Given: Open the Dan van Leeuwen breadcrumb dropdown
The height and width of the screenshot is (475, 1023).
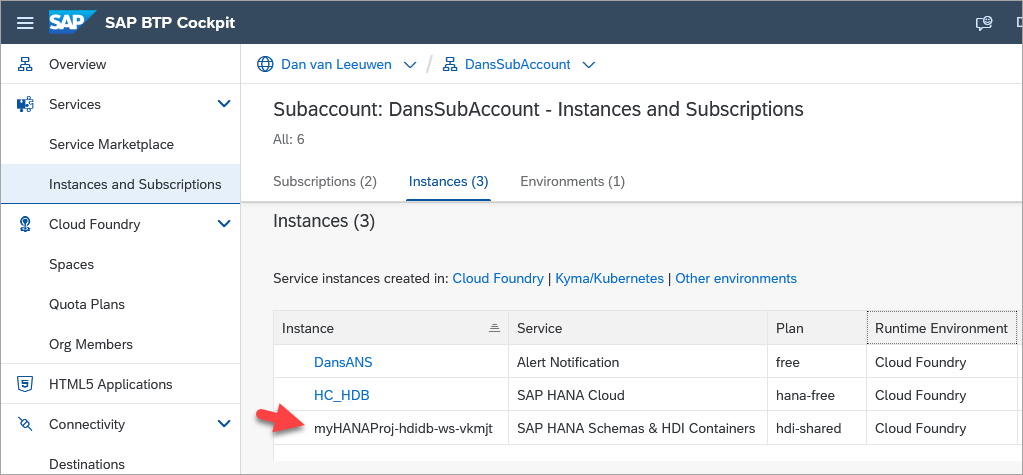Looking at the screenshot, I should [x=410, y=65].
